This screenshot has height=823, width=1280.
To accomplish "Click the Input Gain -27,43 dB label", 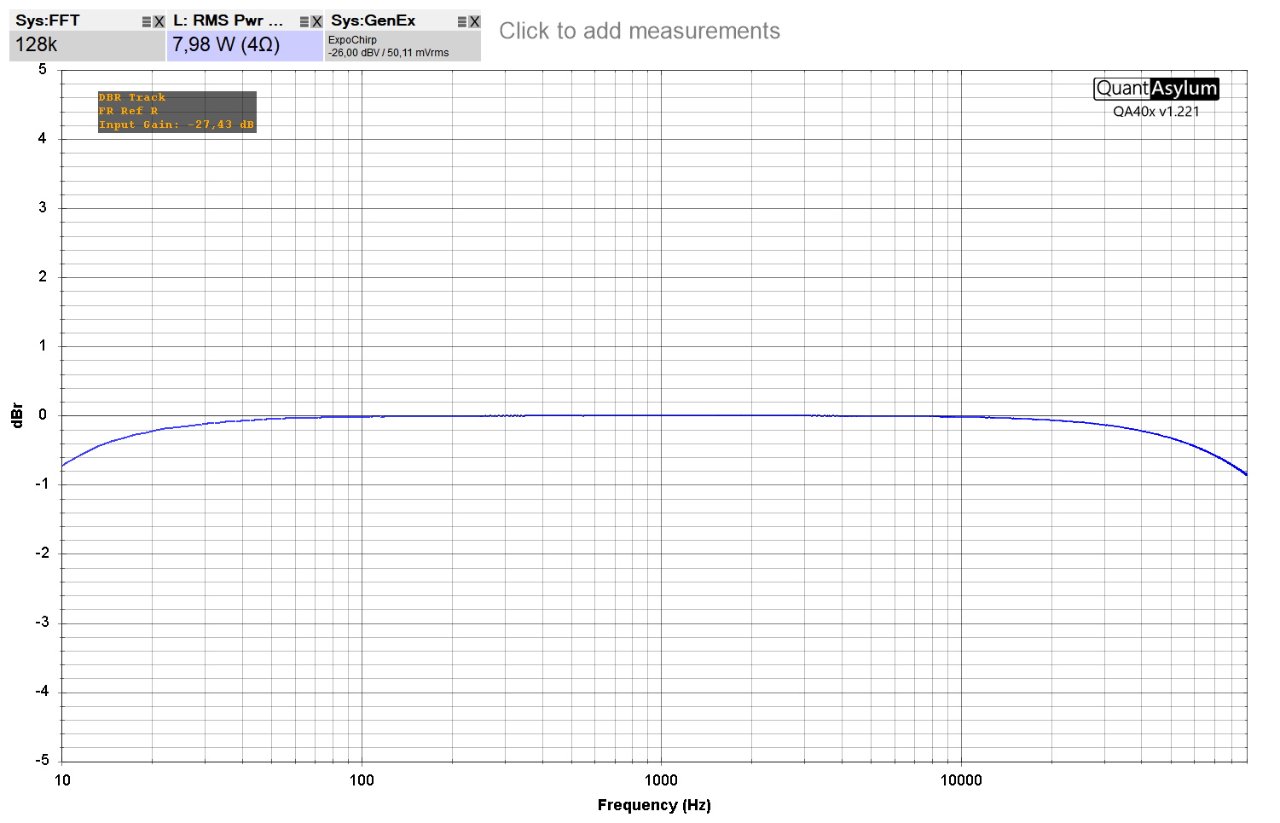I will (x=176, y=125).
